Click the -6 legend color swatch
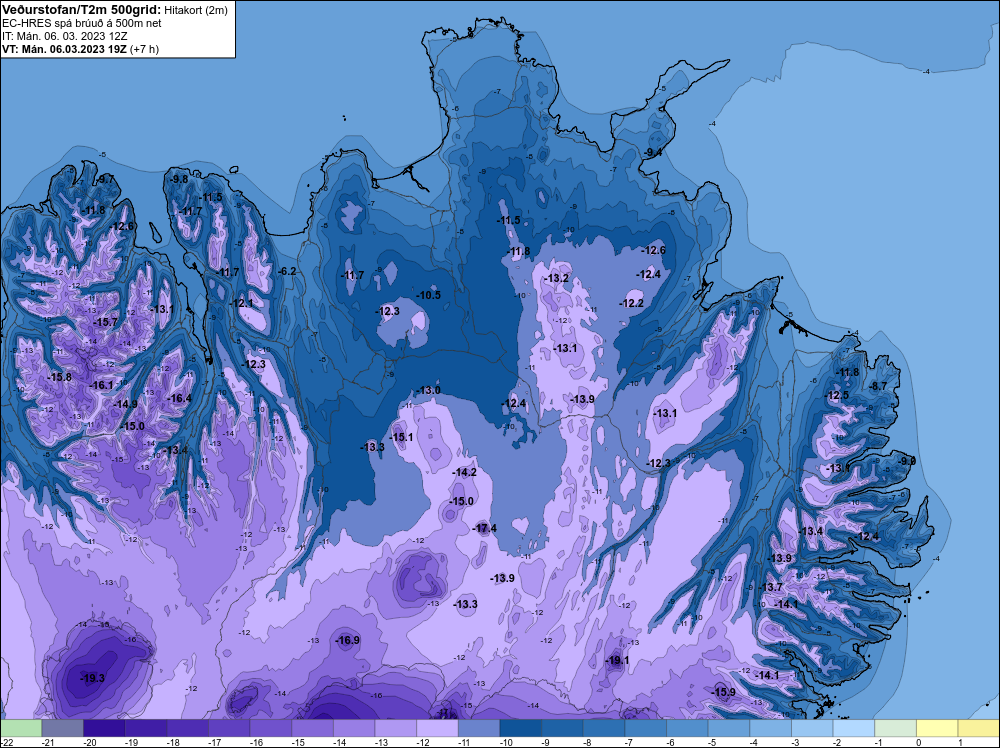This screenshot has width=1000, height=748. 688,728
